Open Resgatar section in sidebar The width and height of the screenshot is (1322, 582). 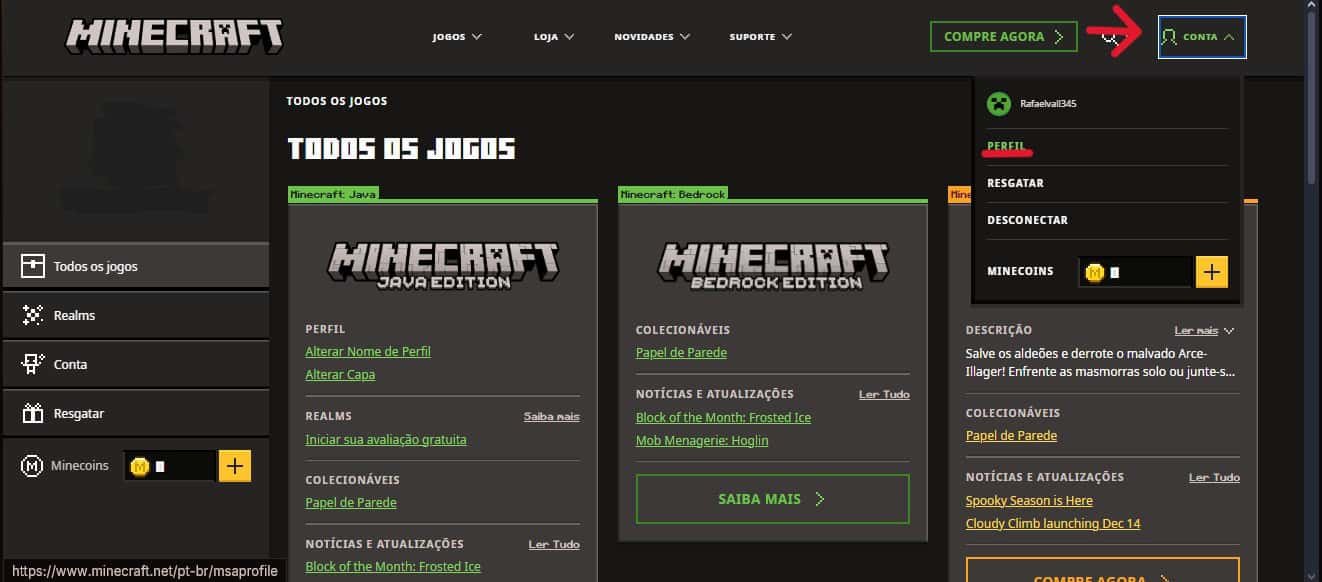pos(135,413)
